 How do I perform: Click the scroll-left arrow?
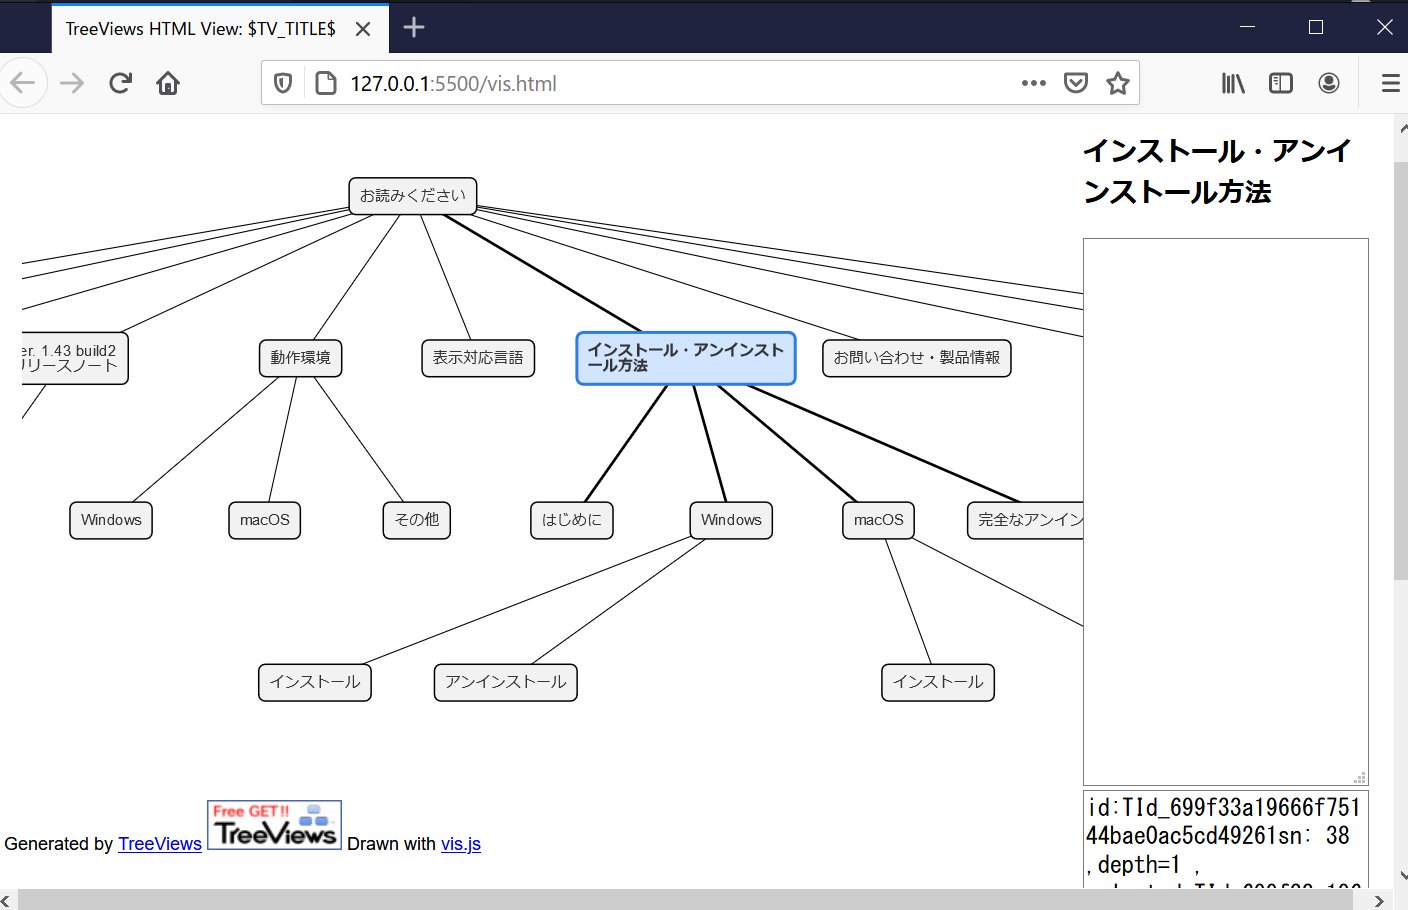click(7, 900)
